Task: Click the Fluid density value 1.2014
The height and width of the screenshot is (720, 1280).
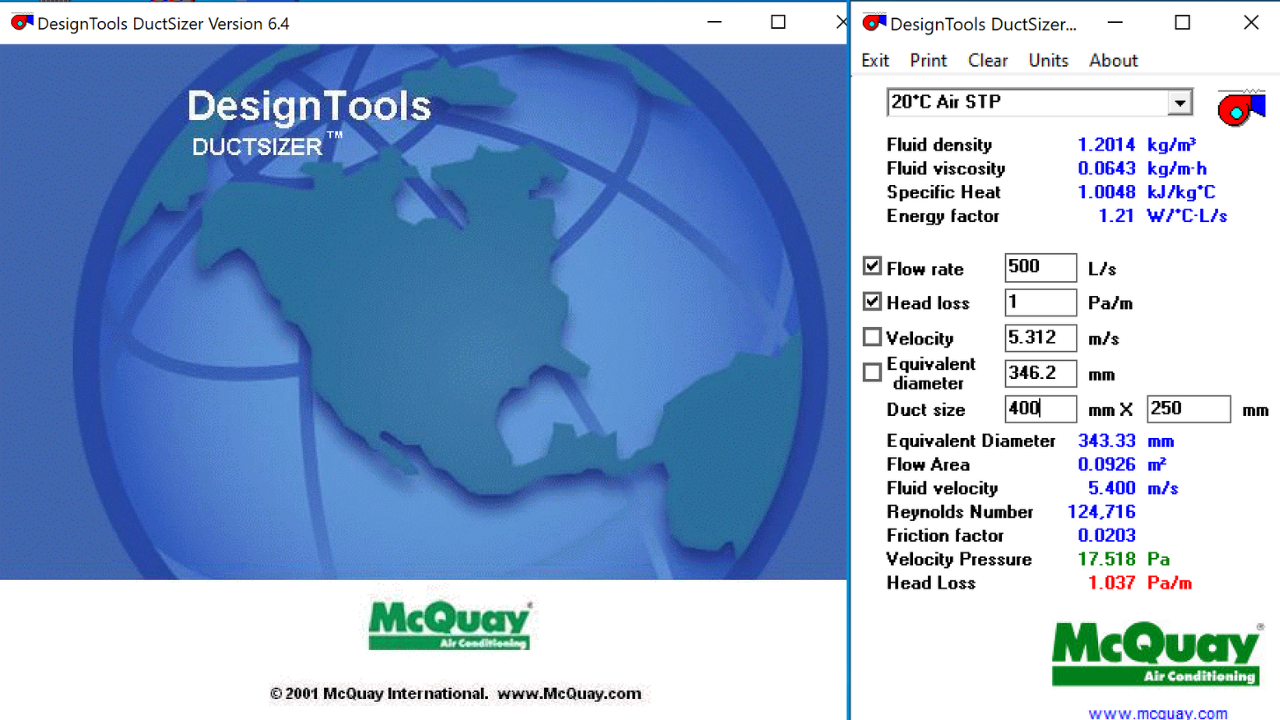Action: [1107, 145]
